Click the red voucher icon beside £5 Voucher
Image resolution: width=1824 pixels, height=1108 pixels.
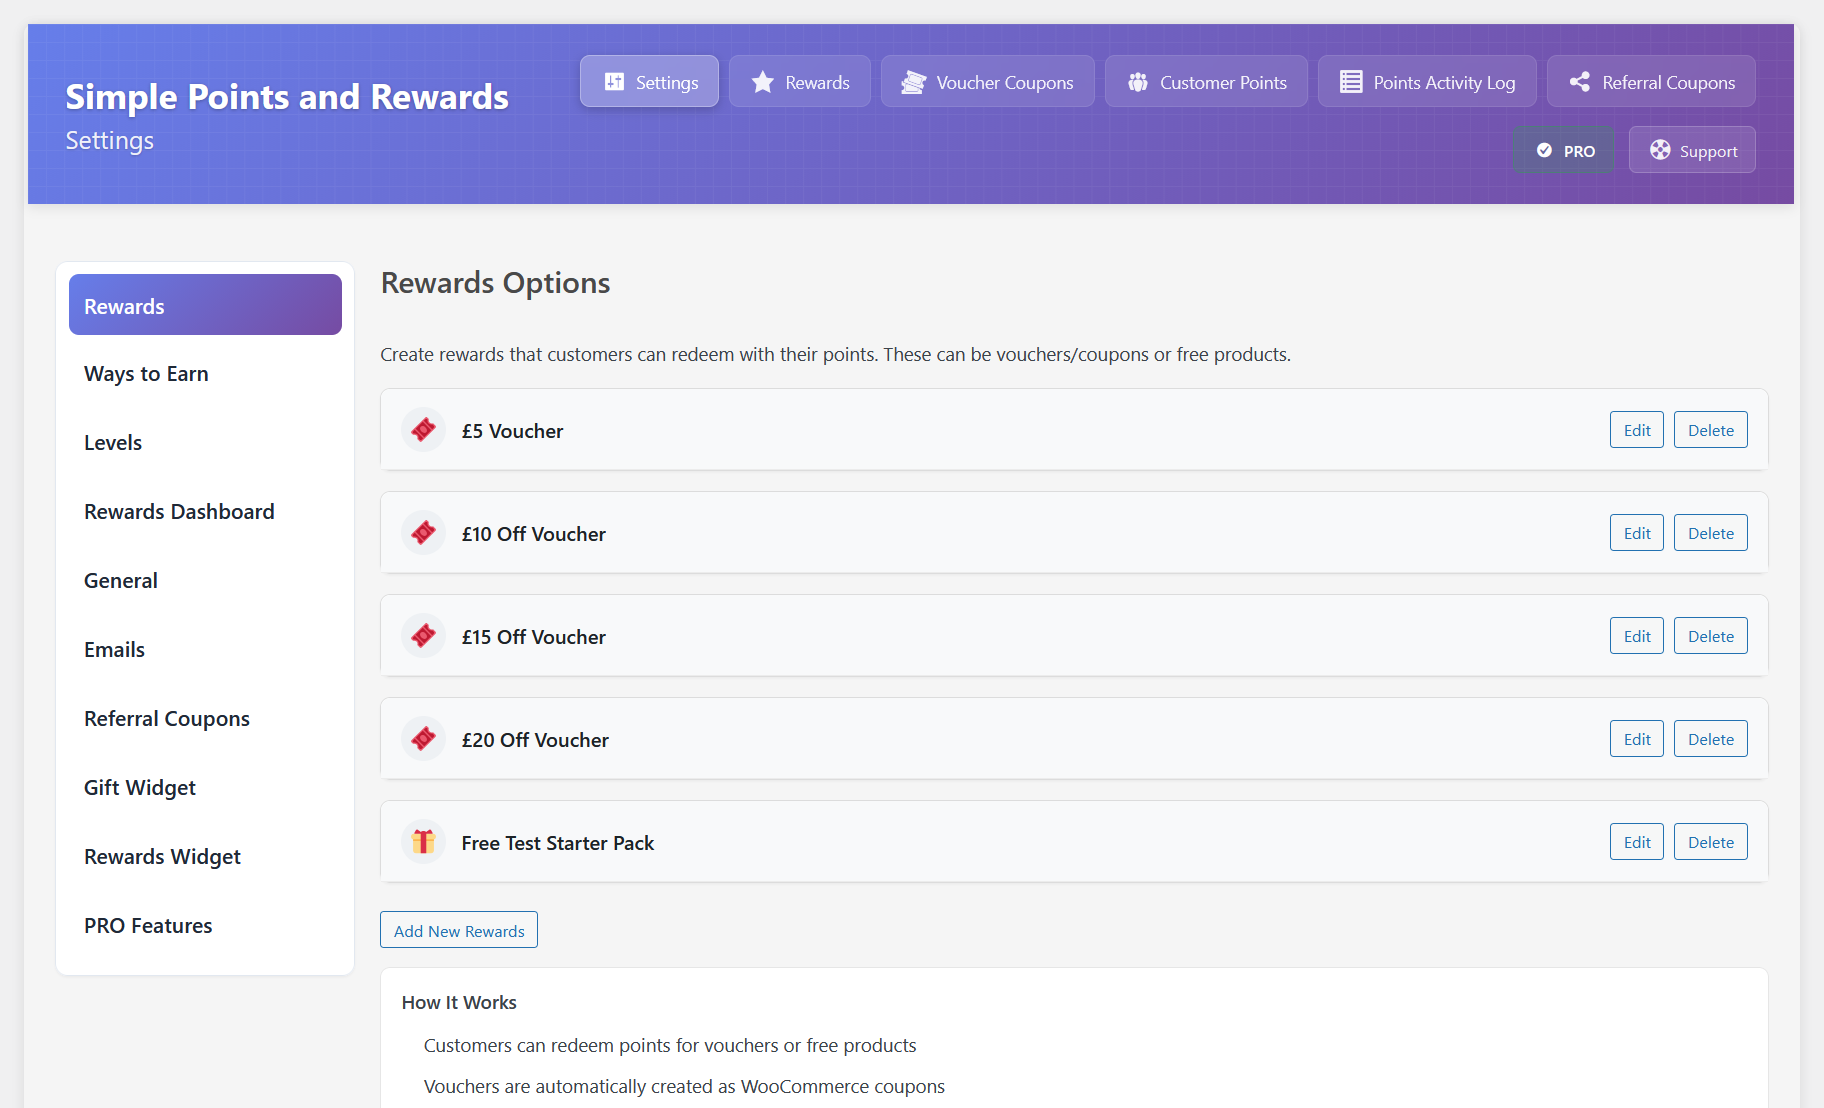[423, 430]
